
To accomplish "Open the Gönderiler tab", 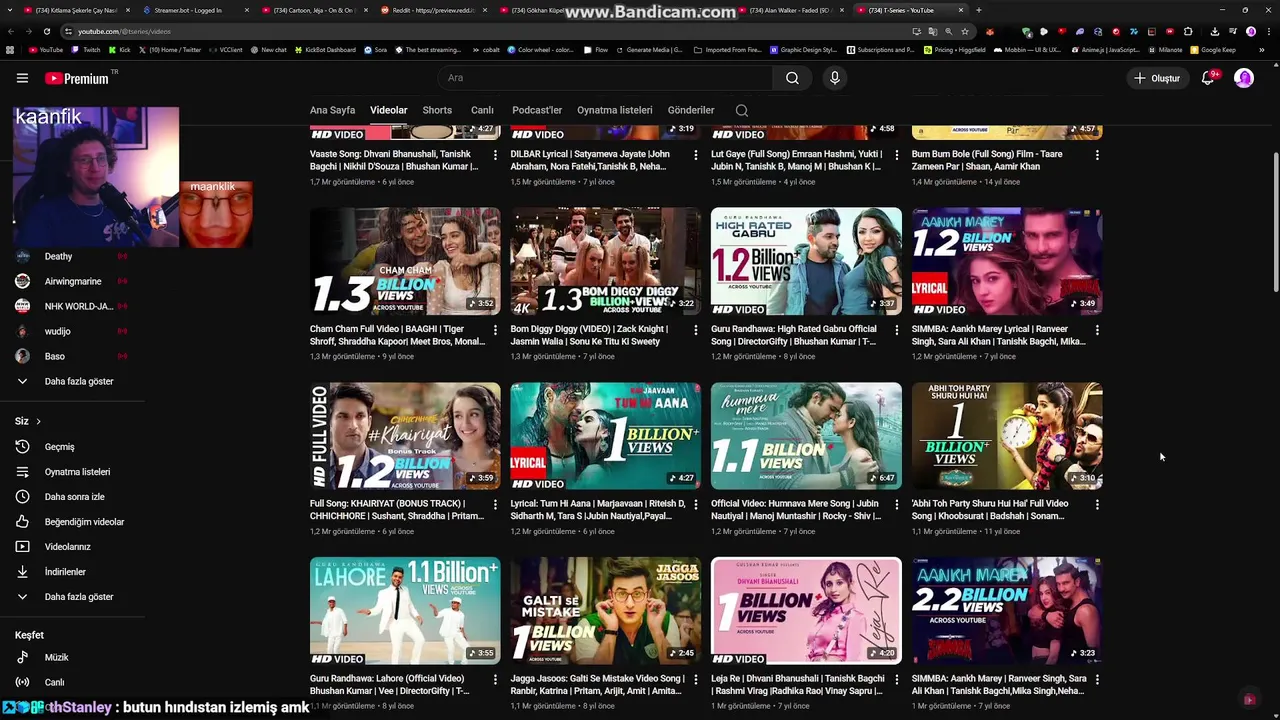I will coord(691,110).
